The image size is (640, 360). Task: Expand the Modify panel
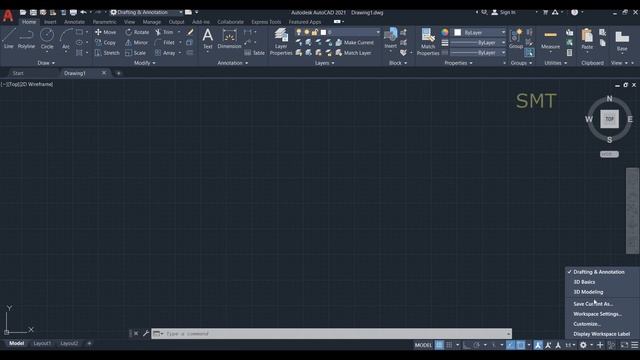pyautogui.click(x=145, y=63)
